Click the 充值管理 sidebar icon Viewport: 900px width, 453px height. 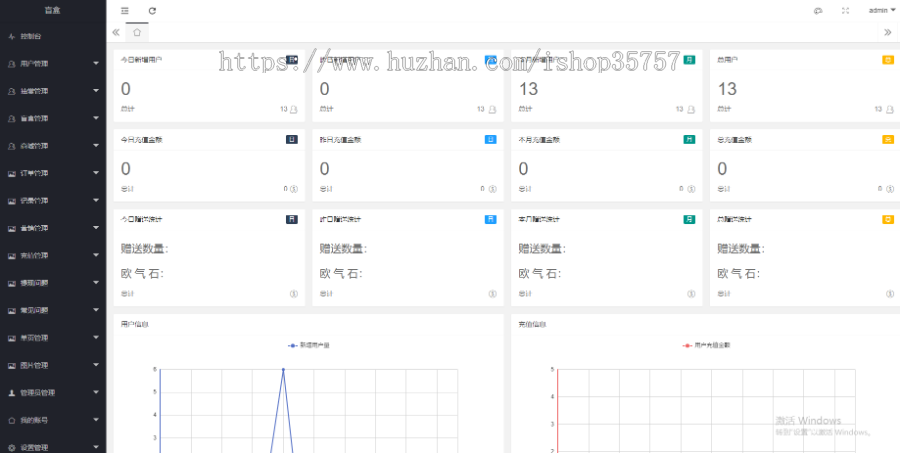click(x=11, y=256)
